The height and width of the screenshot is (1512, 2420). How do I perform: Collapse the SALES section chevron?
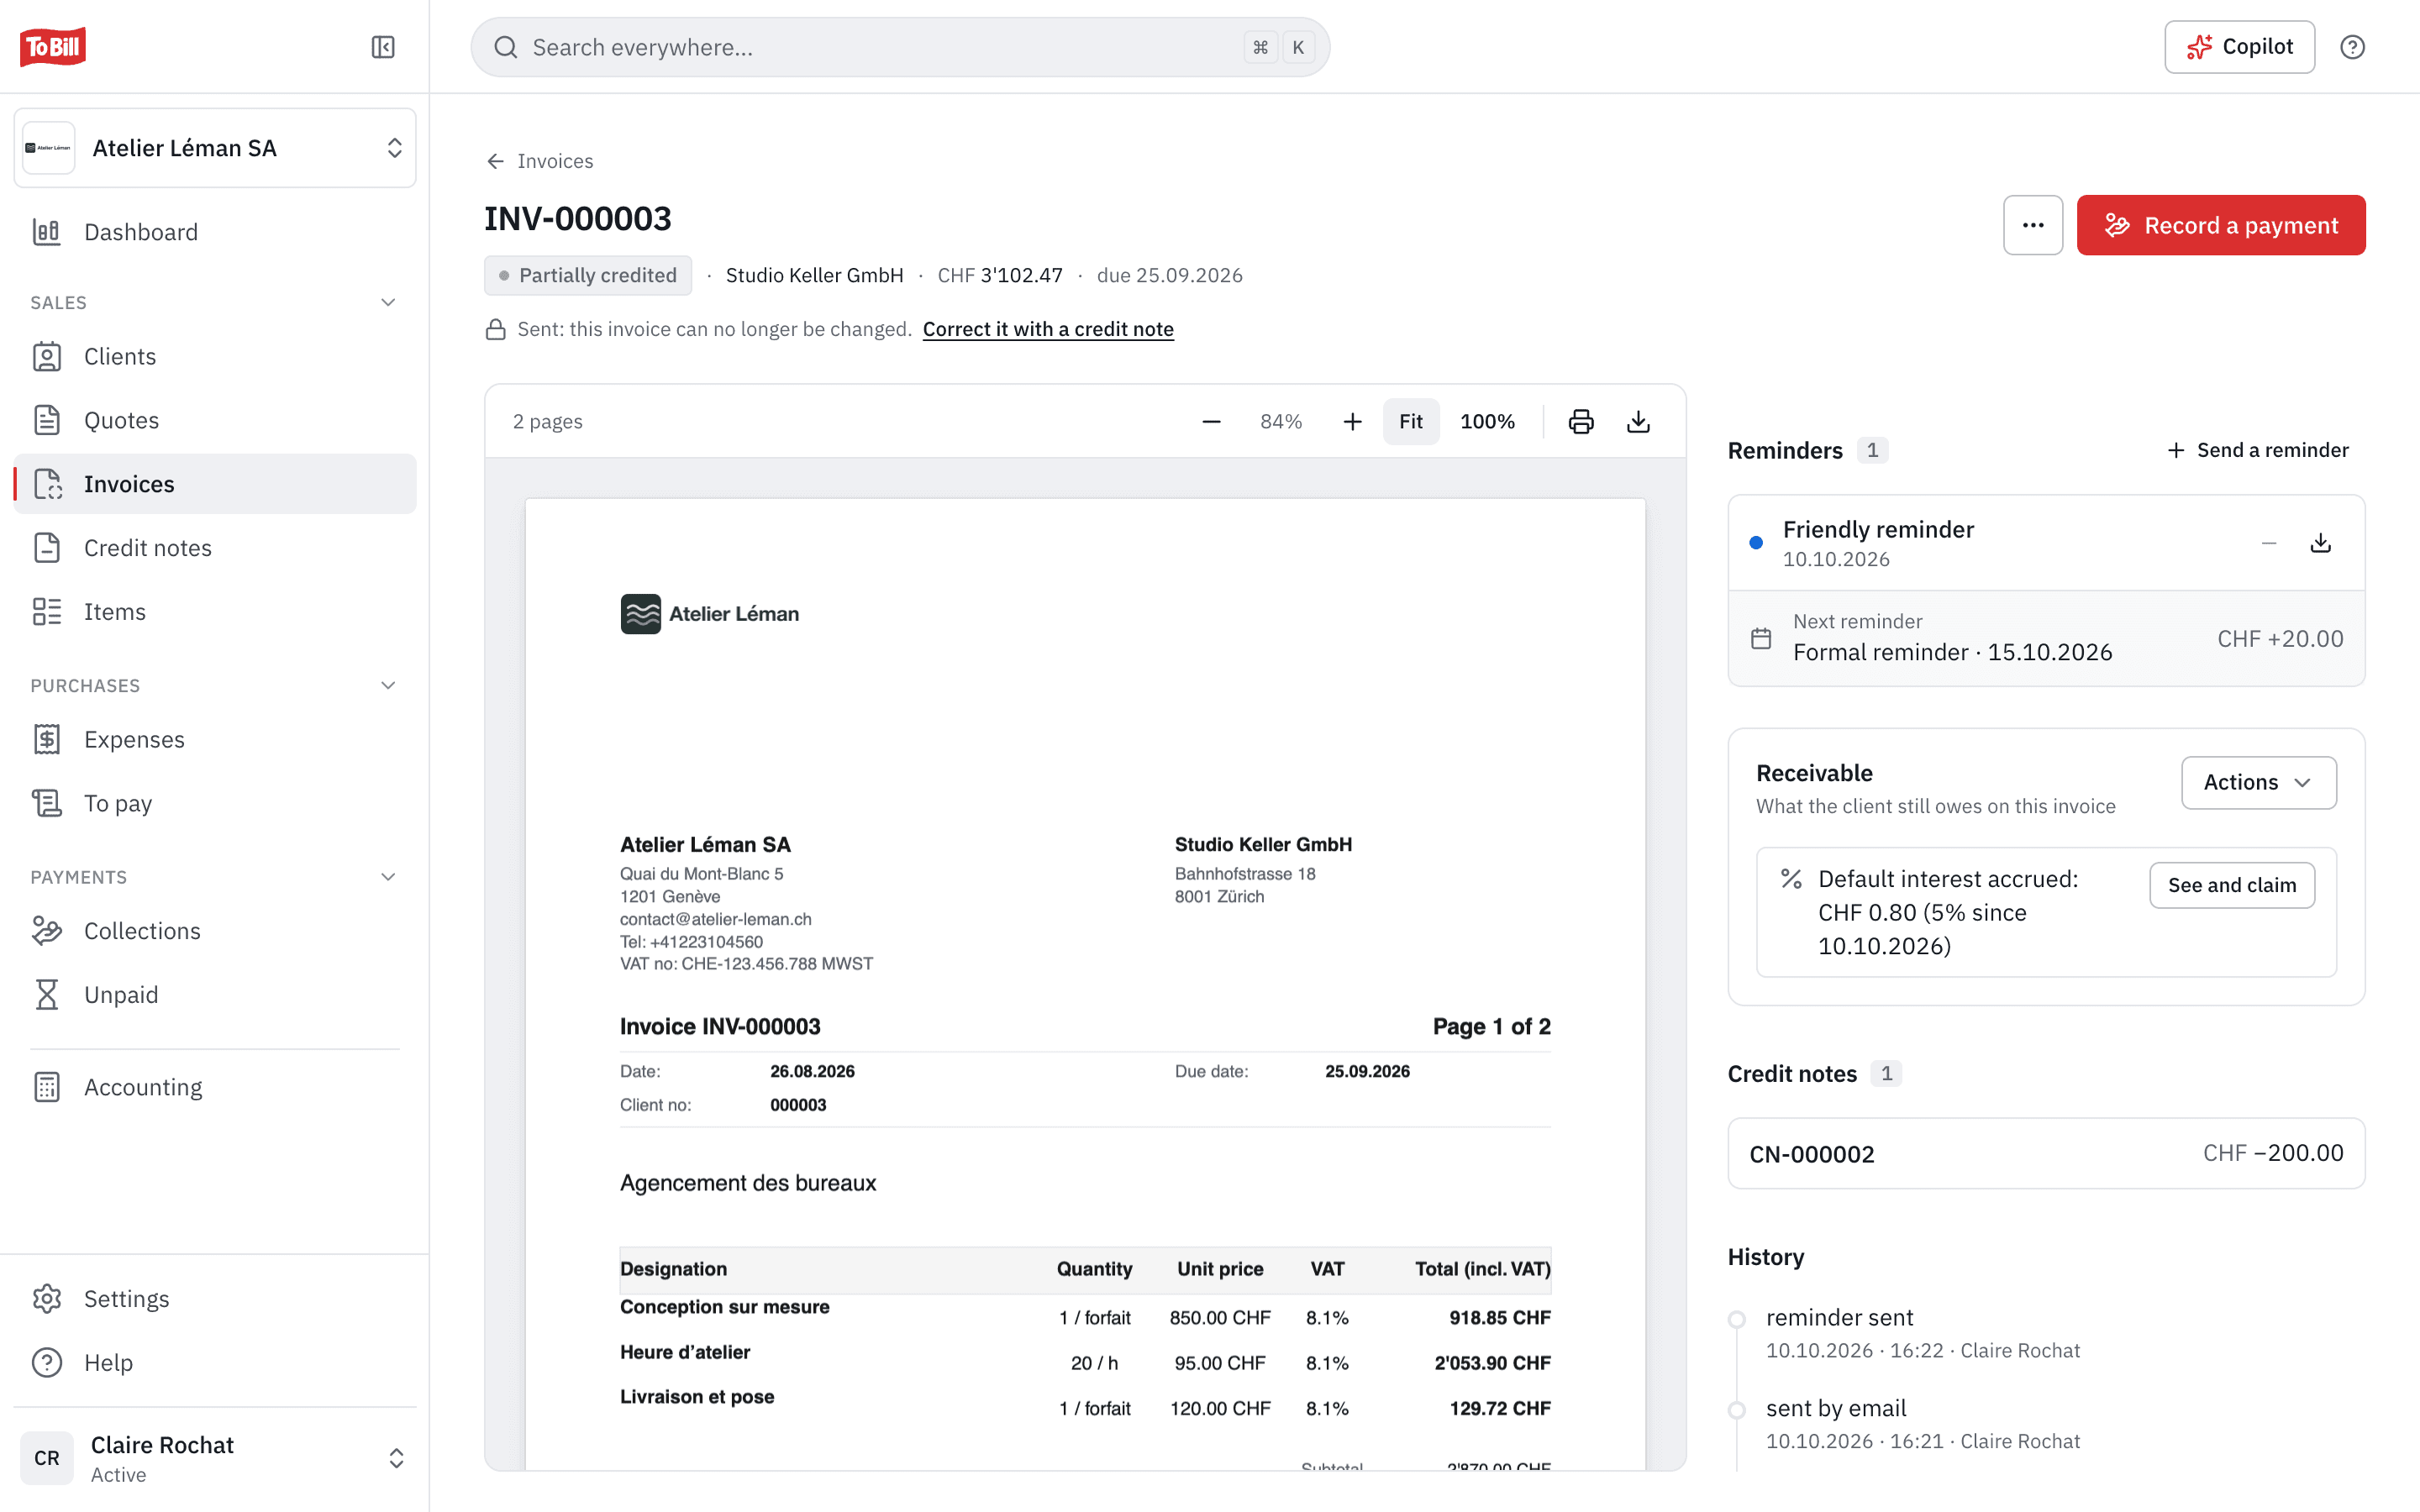tap(388, 302)
